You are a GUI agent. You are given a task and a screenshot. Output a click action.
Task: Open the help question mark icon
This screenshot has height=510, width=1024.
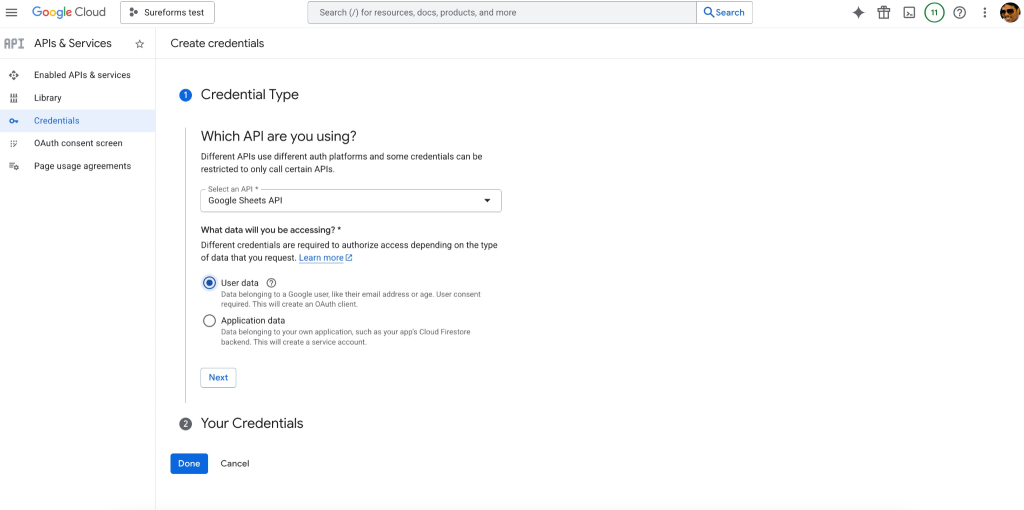pos(959,12)
